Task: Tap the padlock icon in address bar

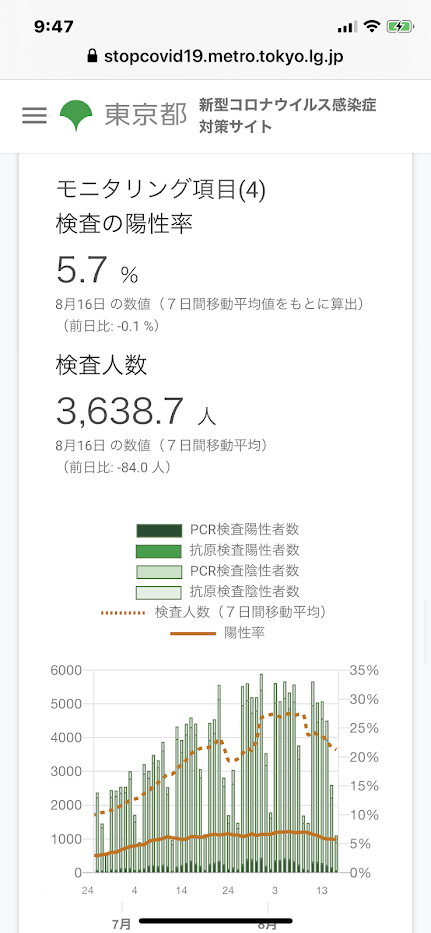Action: tap(91, 57)
